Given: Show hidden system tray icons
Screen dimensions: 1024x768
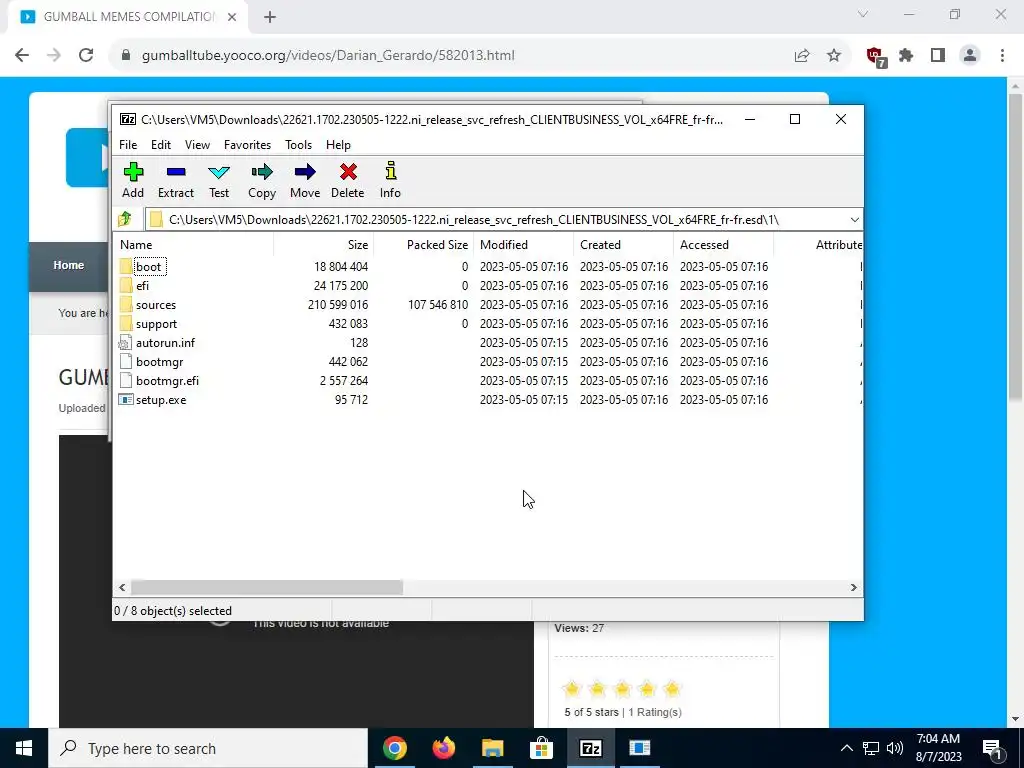Looking at the screenshot, I should coord(846,748).
